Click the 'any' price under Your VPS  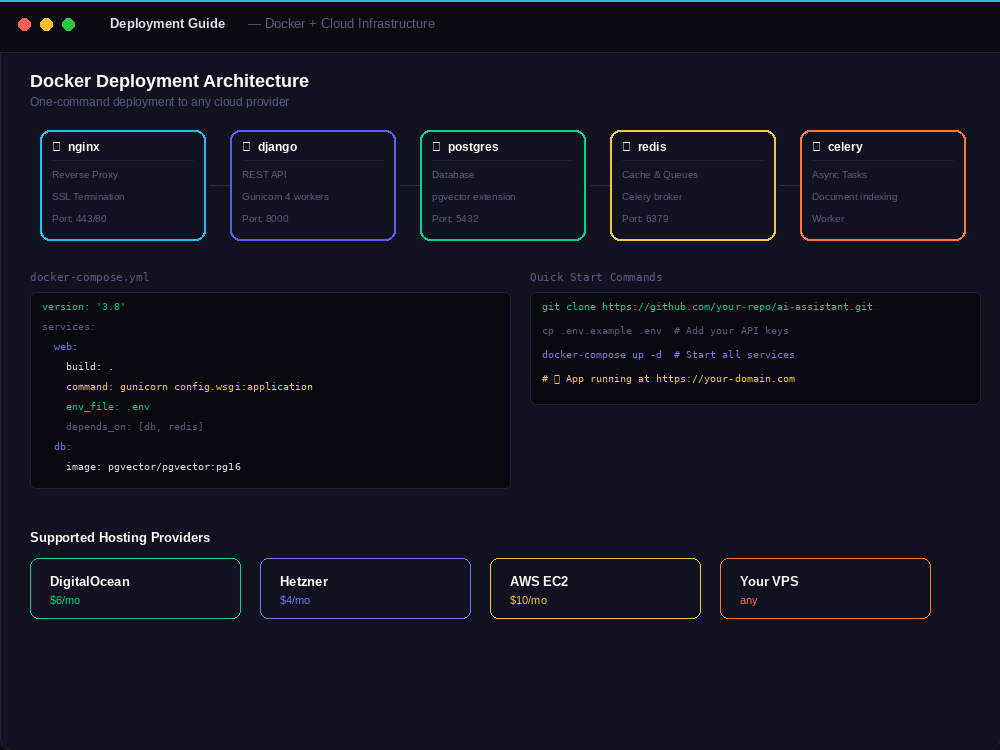[749, 601]
